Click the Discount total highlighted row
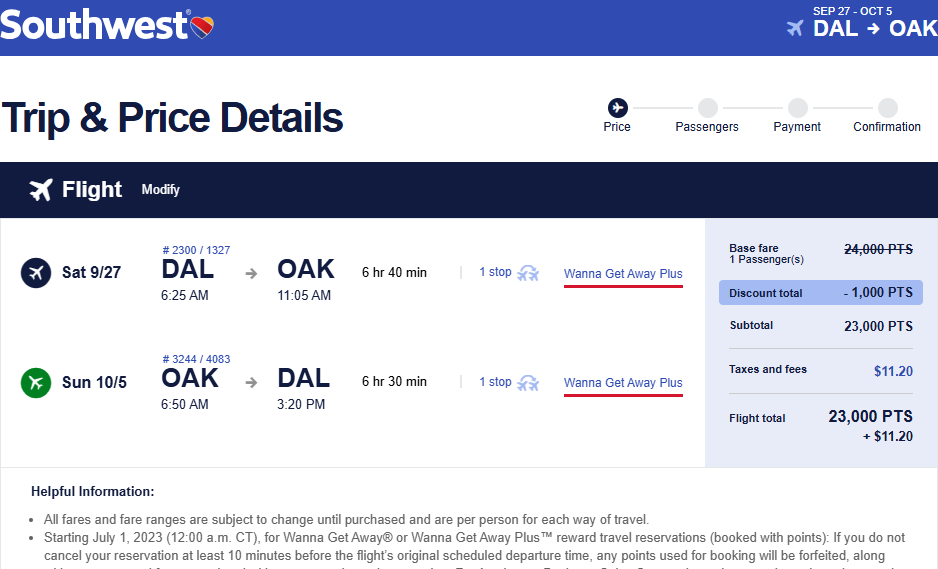The height and width of the screenshot is (569, 938). [819, 293]
